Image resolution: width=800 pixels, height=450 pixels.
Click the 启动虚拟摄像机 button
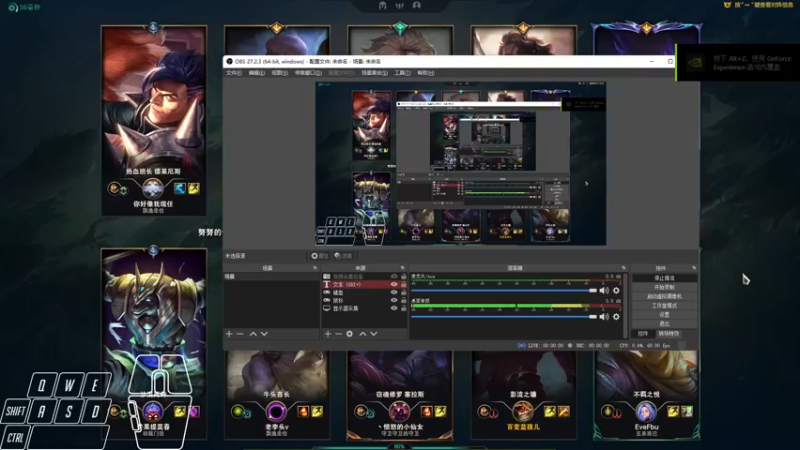point(664,296)
